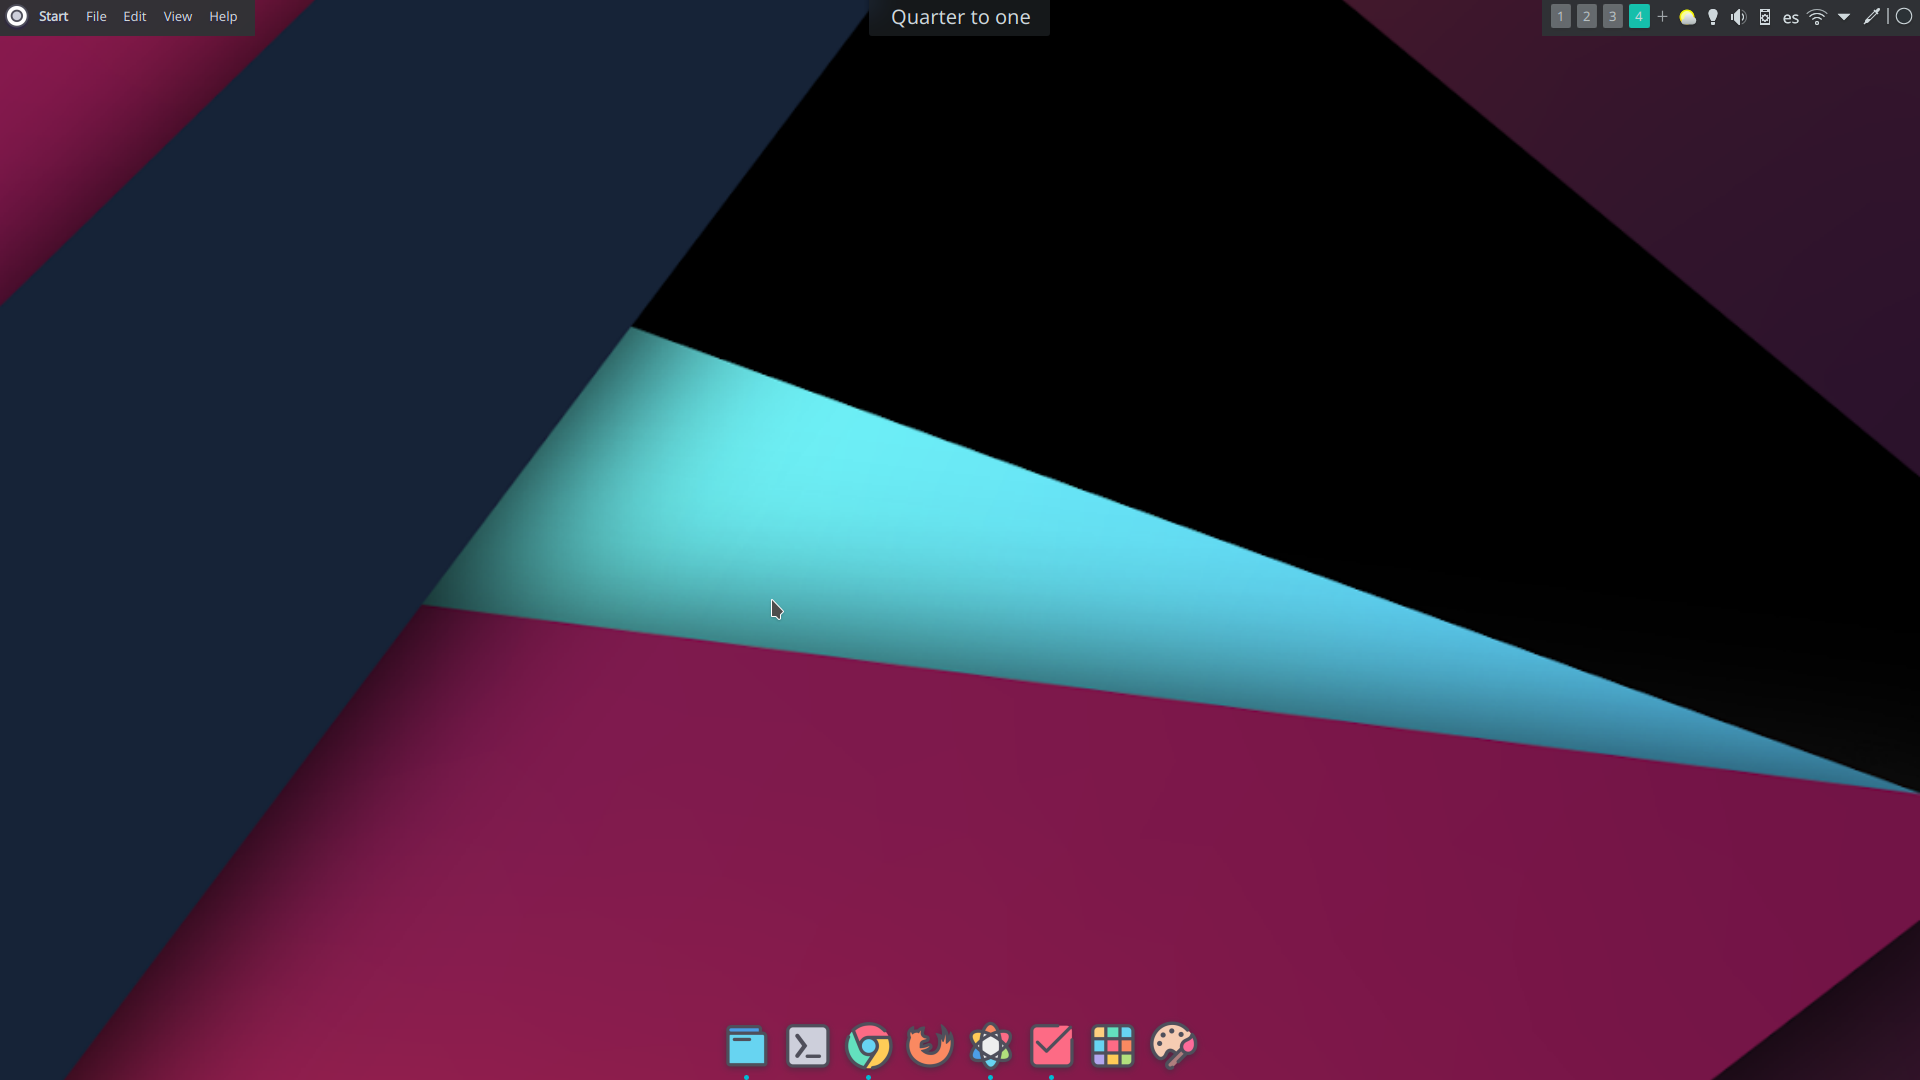The width and height of the screenshot is (1920, 1080).
Task: Open the Start menu in the panel
Action: click(x=53, y=16)
